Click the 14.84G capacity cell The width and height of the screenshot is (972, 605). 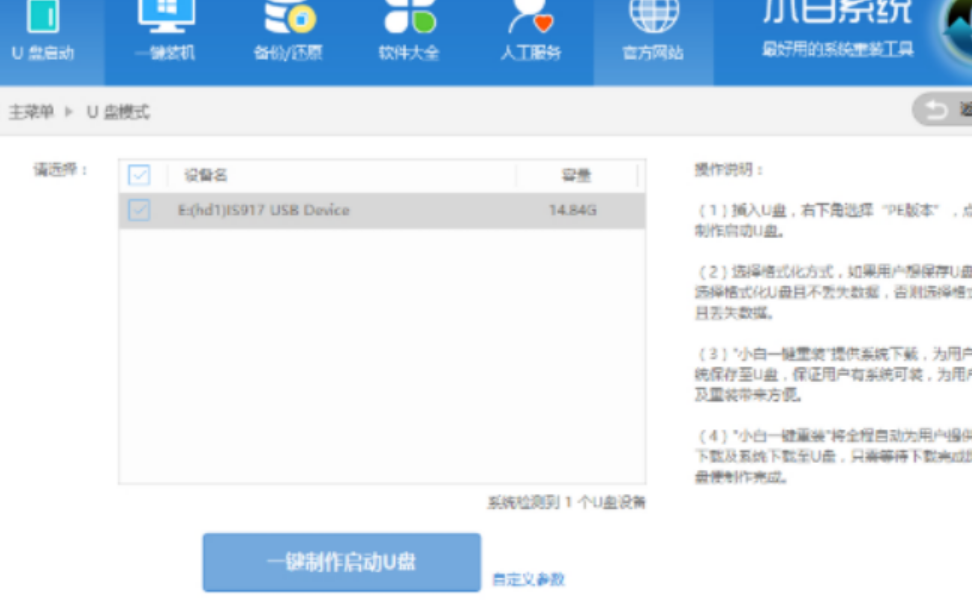coord(572,211)
